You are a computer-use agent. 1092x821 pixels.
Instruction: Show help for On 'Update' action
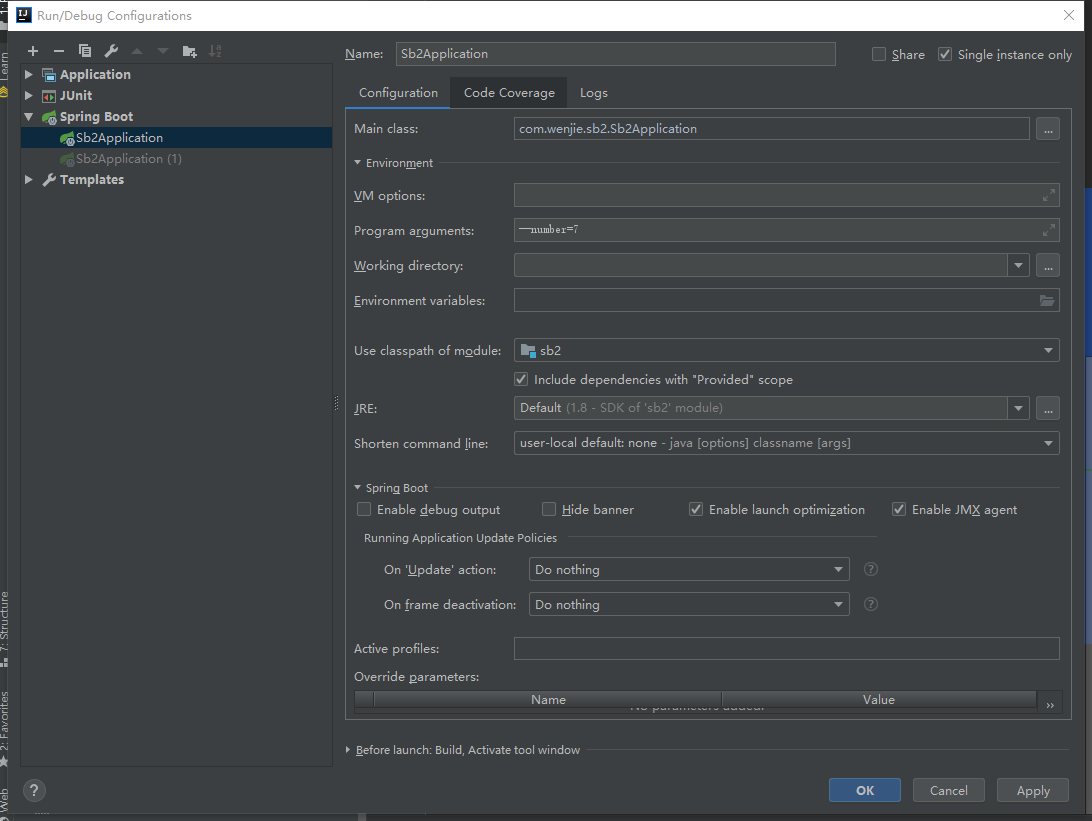(871, 569)
